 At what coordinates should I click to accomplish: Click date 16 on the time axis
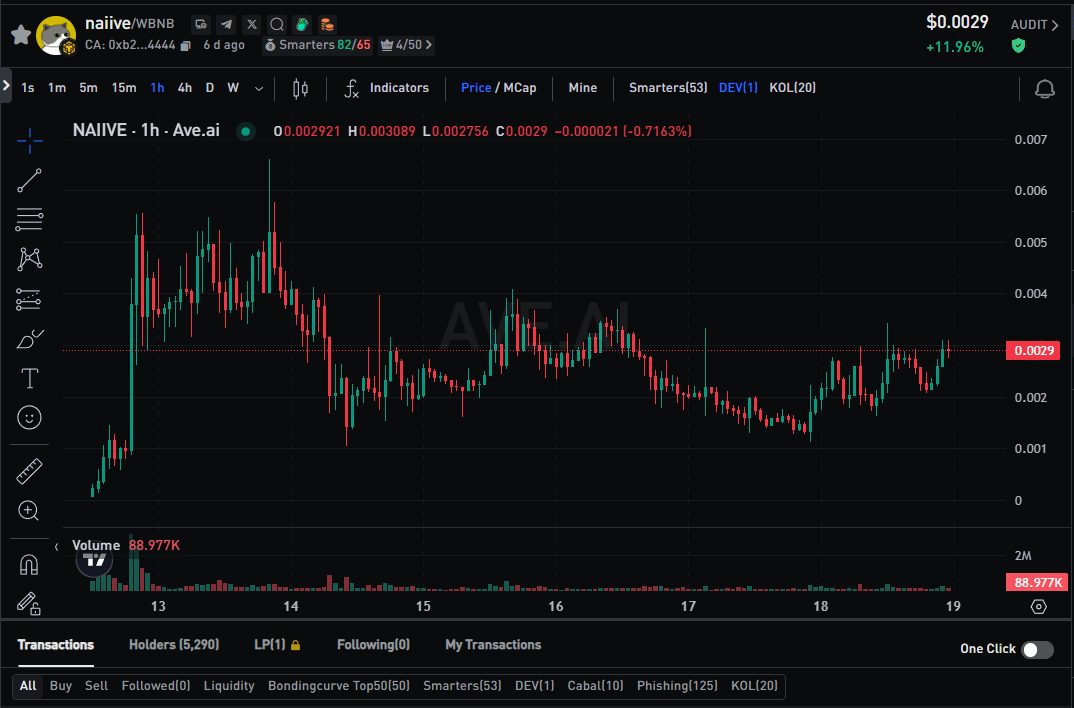click(x=555, y=607)
